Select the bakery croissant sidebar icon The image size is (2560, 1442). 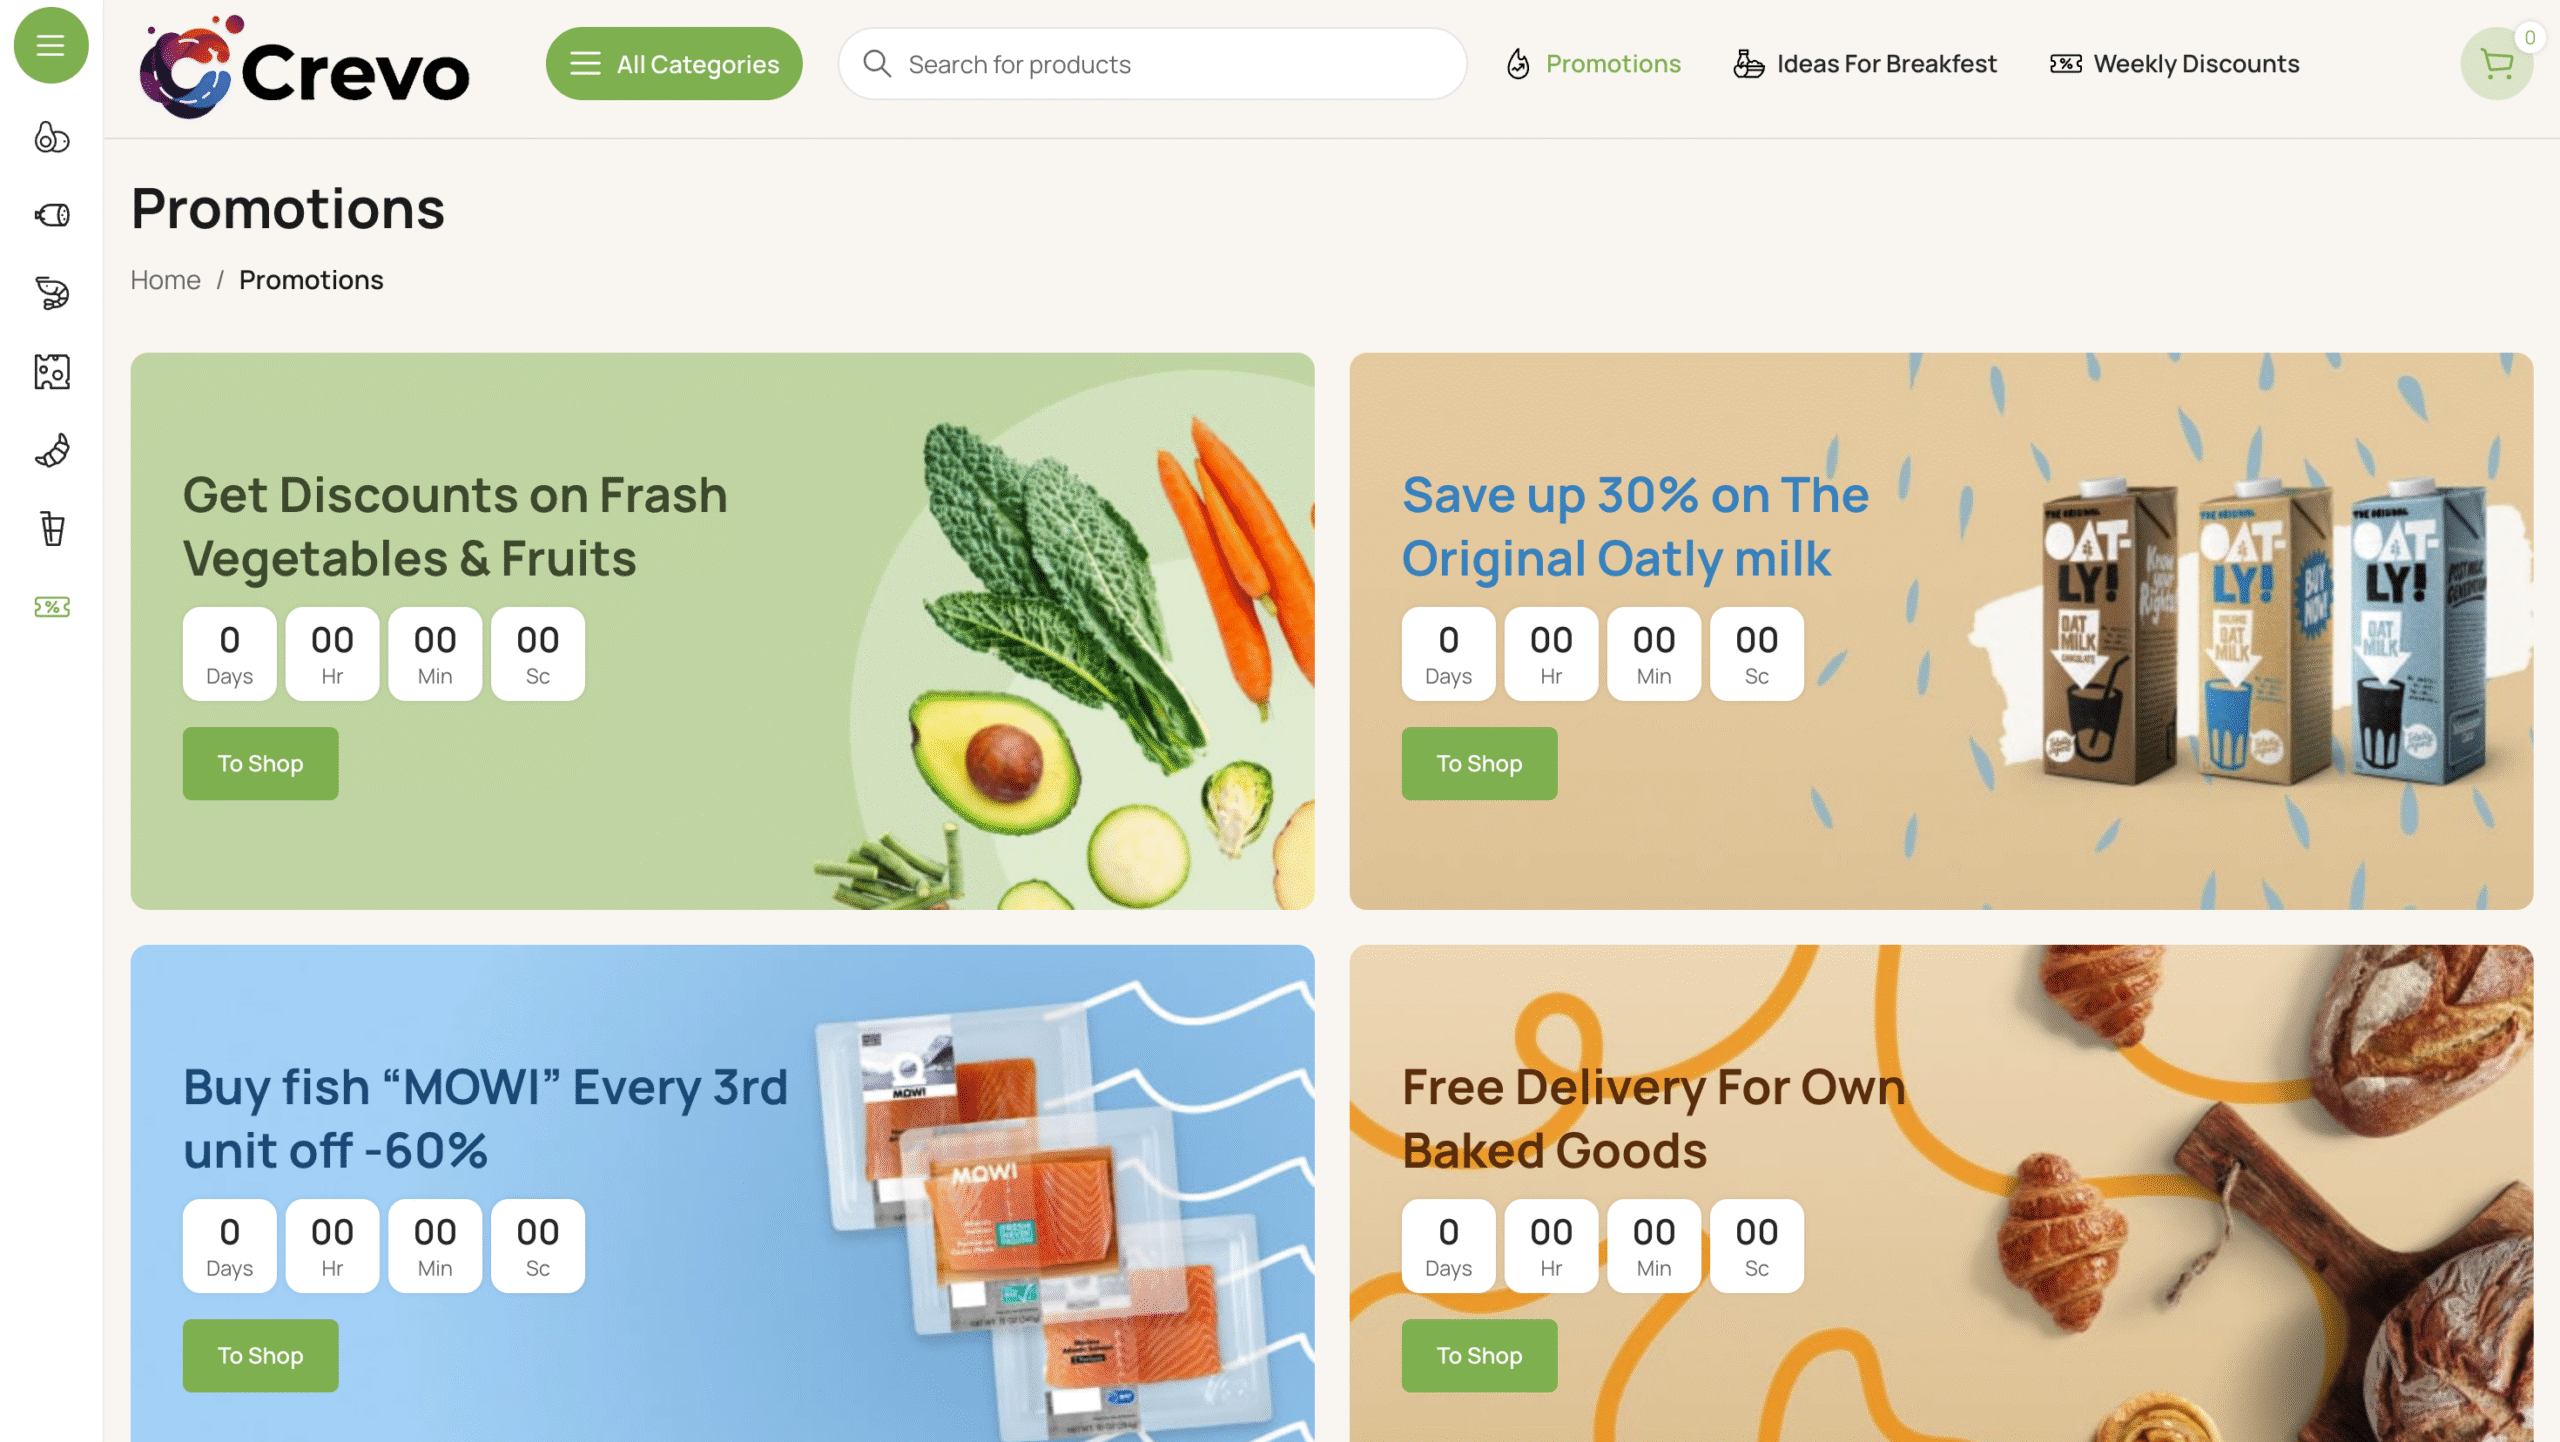click(x=52, y=450)
